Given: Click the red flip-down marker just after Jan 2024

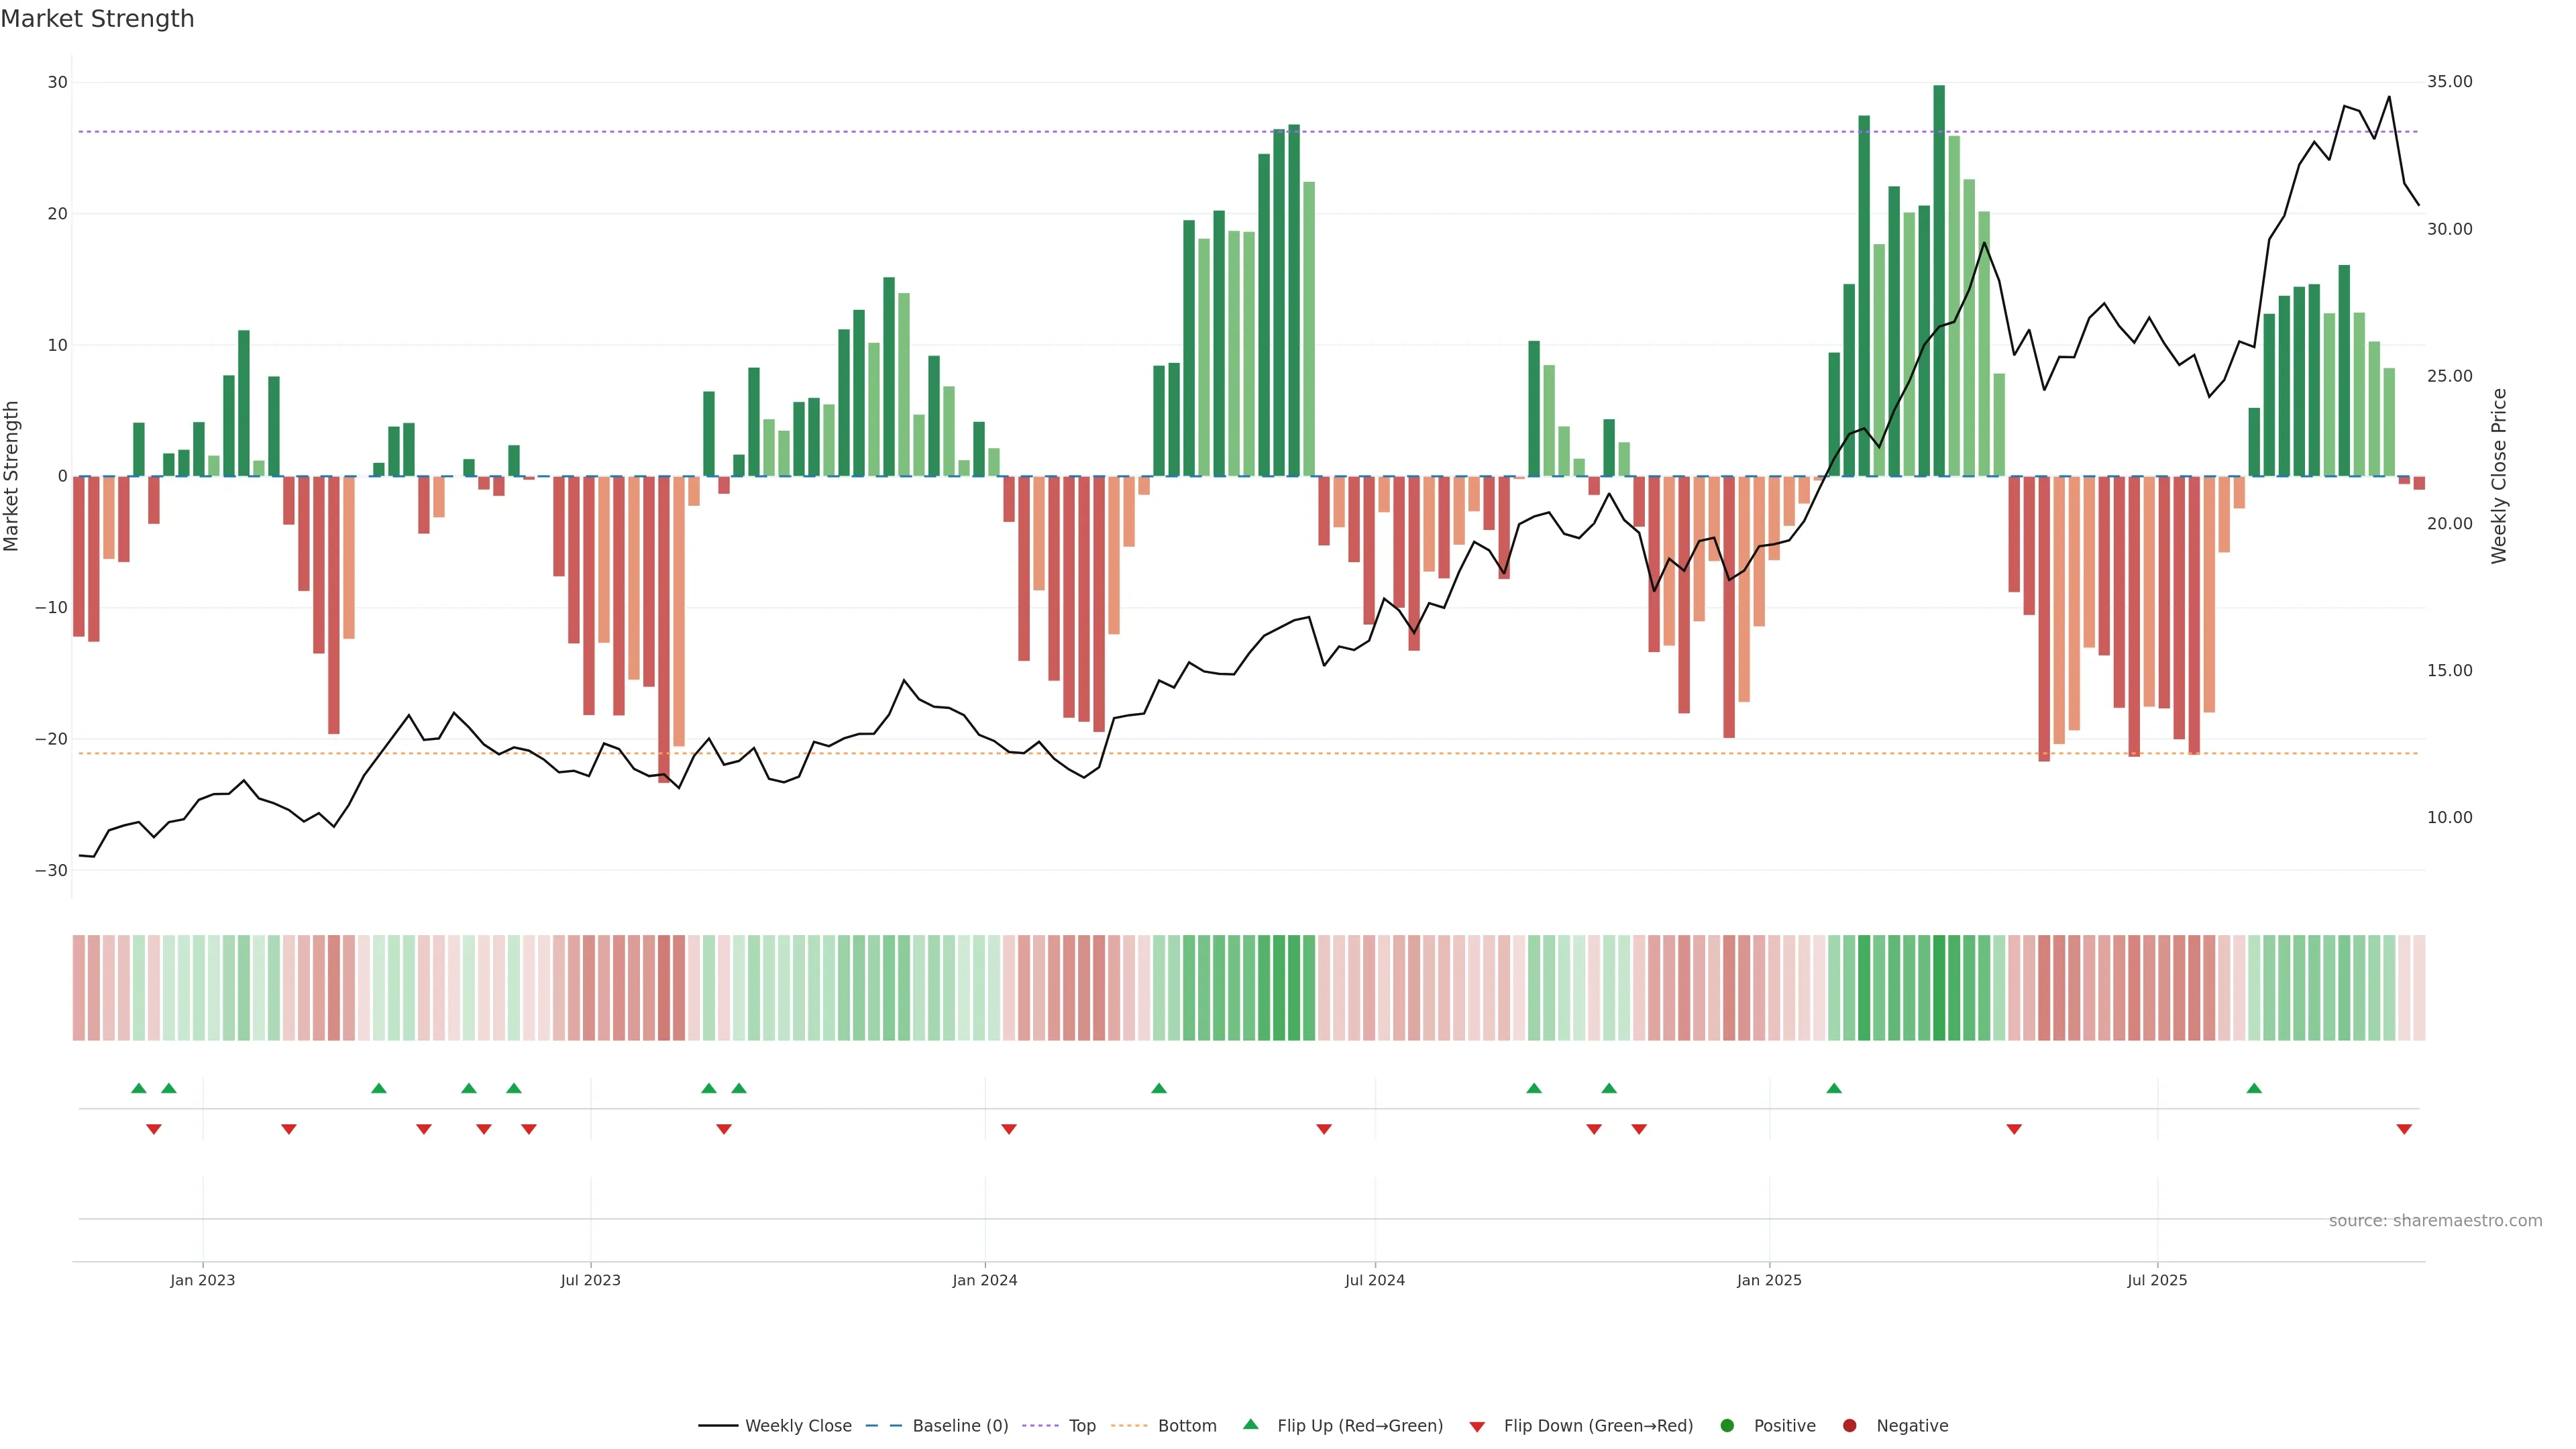Looking at the screenshot, I should [x=1009, y=1129].
